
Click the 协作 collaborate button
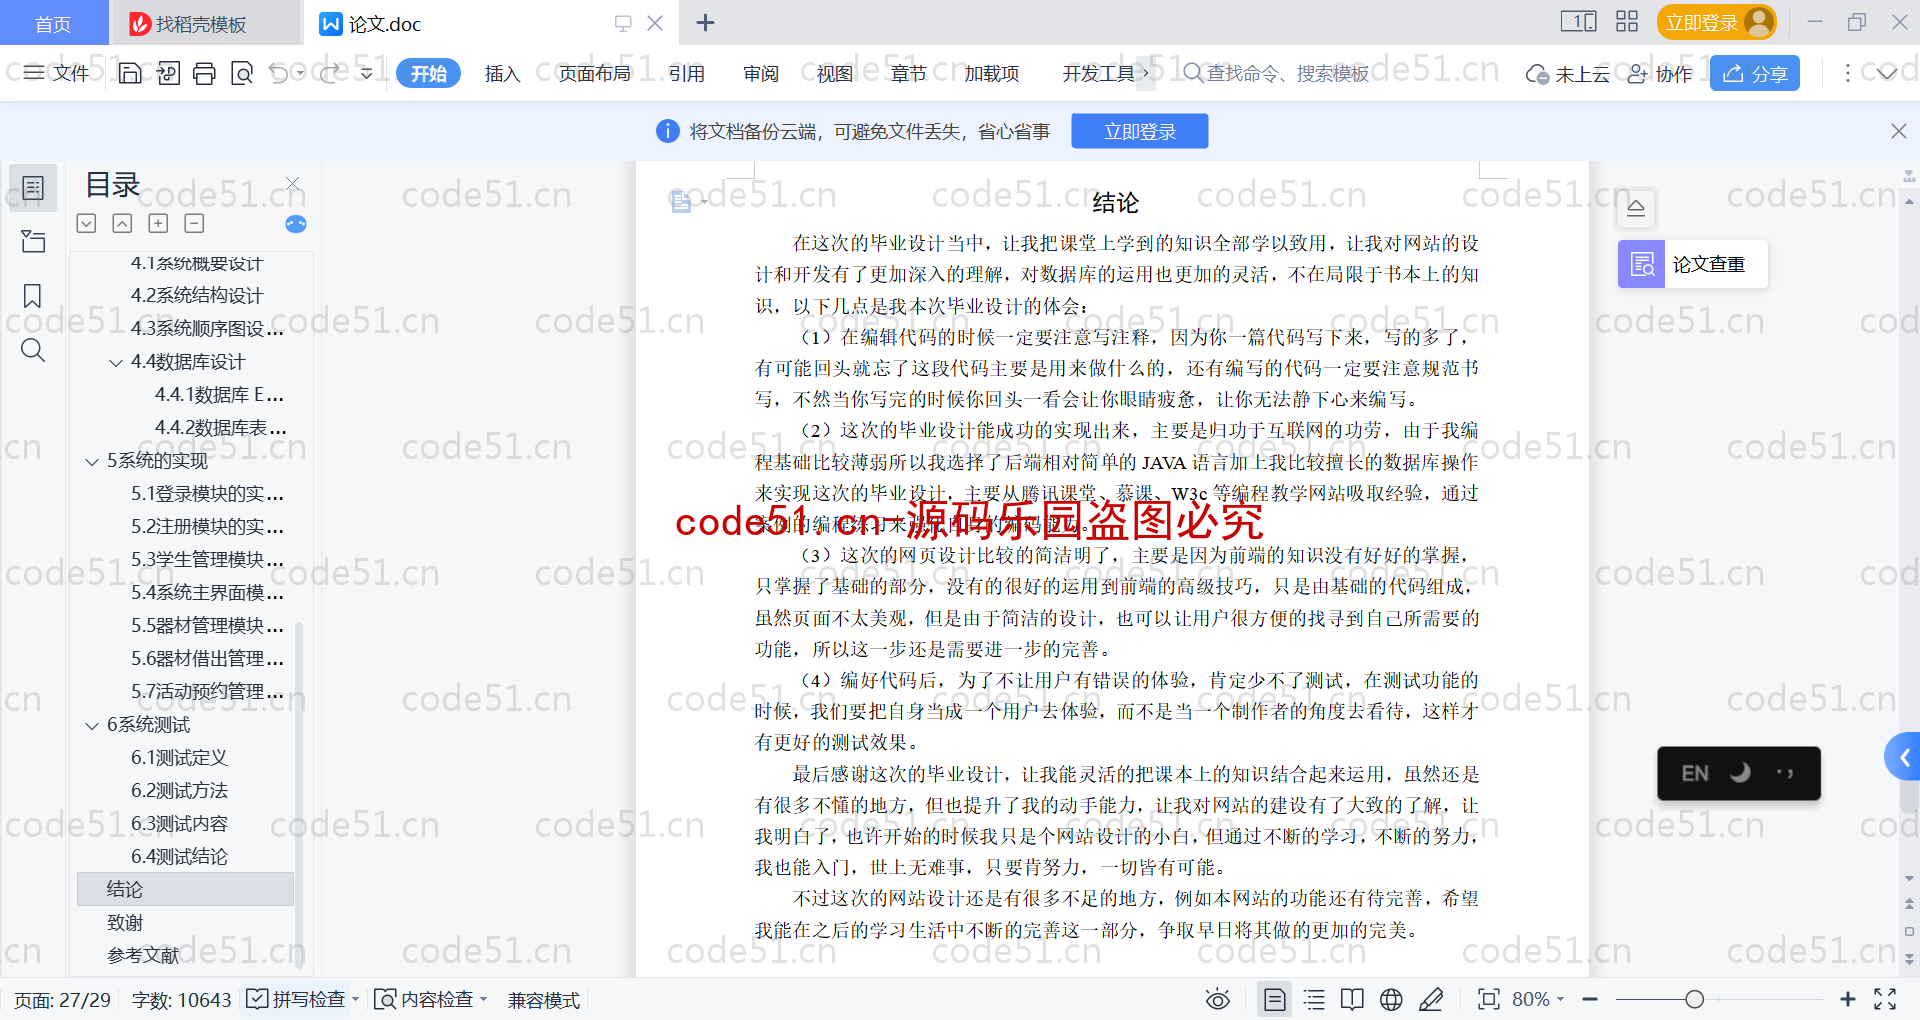[x=1659, y=73]
